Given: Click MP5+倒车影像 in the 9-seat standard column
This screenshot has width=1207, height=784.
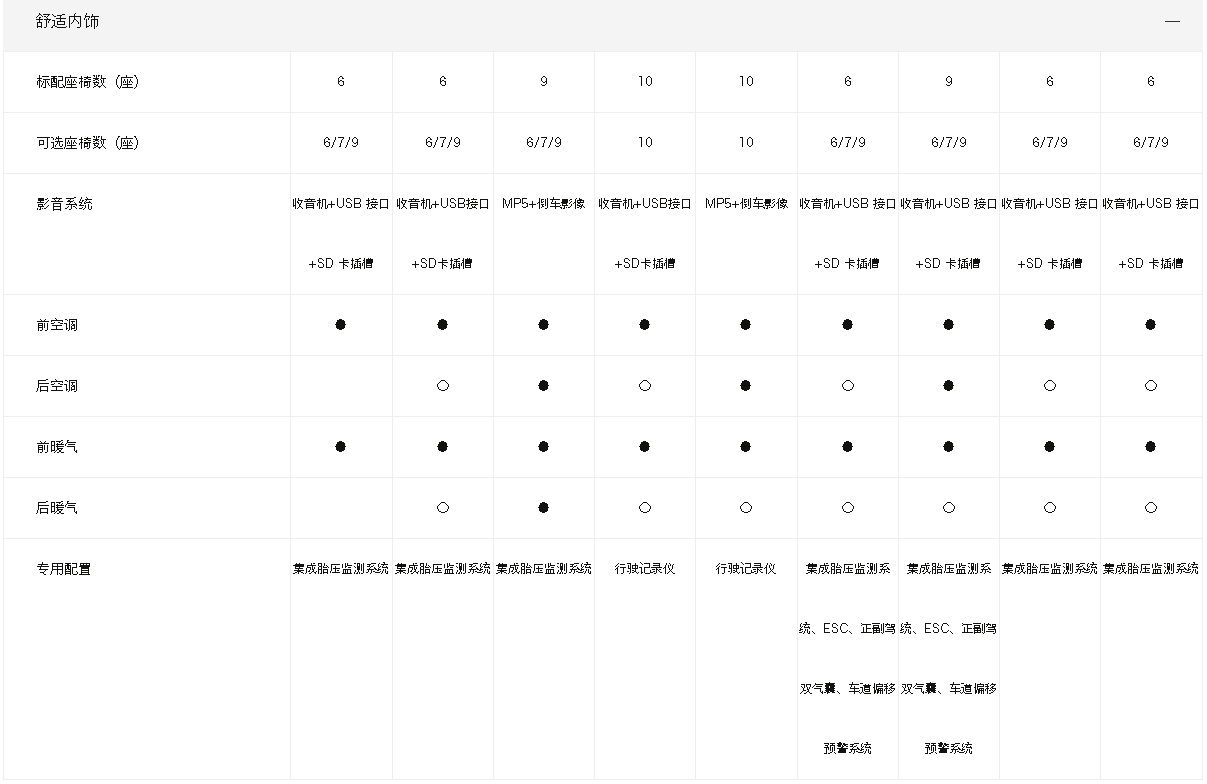Looking at the screenshot, I should [544, 204].
